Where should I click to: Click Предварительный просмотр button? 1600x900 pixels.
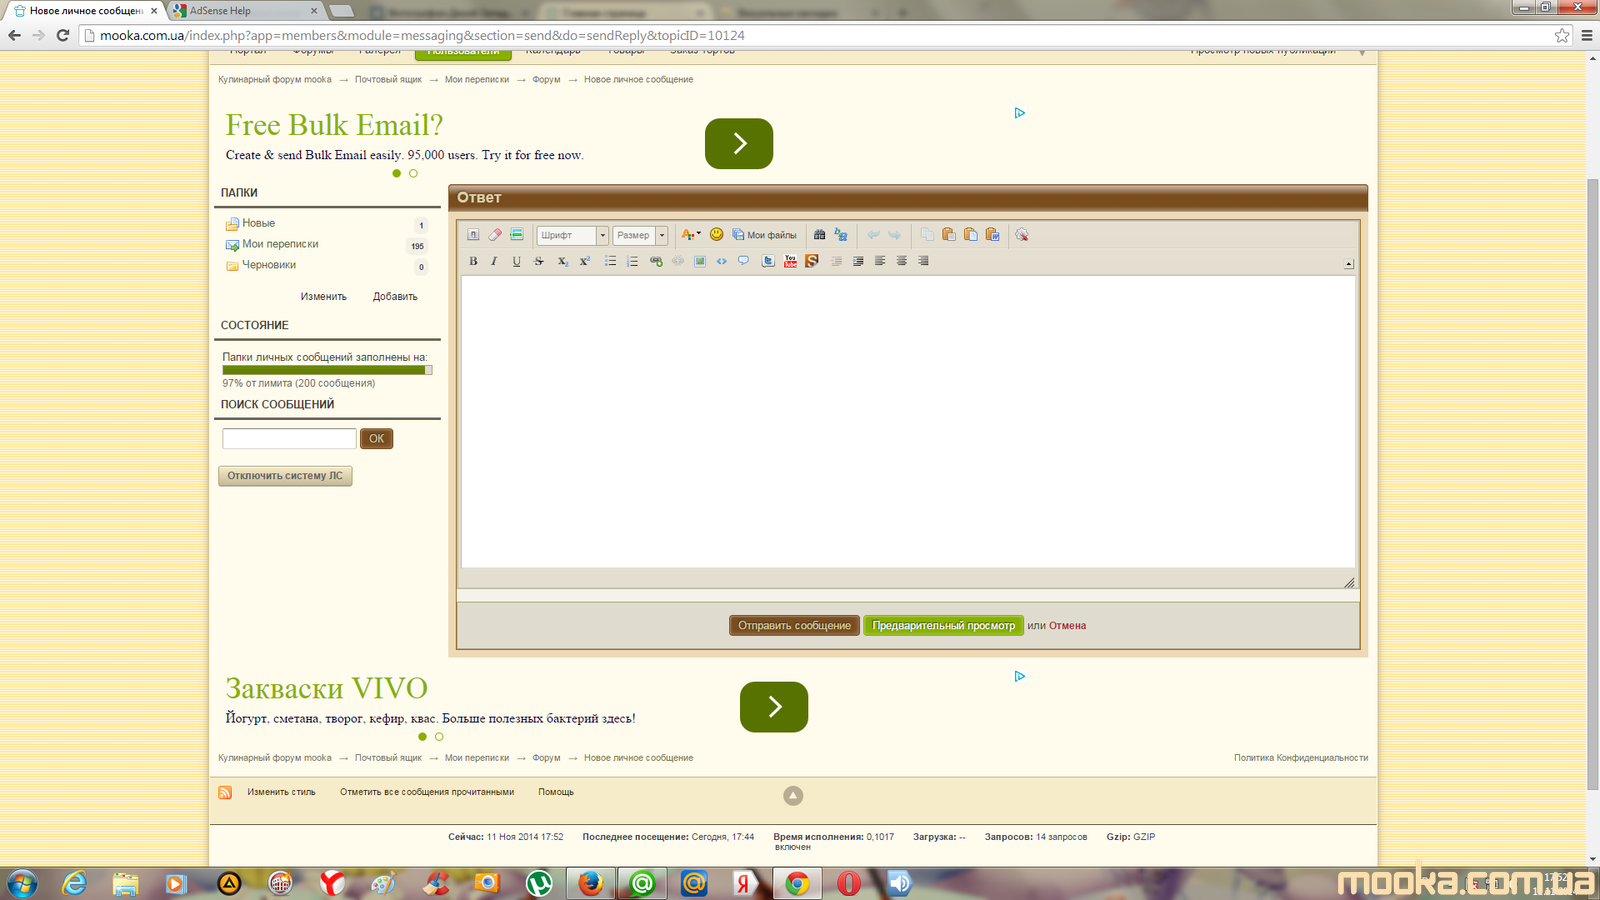point(943,626)
